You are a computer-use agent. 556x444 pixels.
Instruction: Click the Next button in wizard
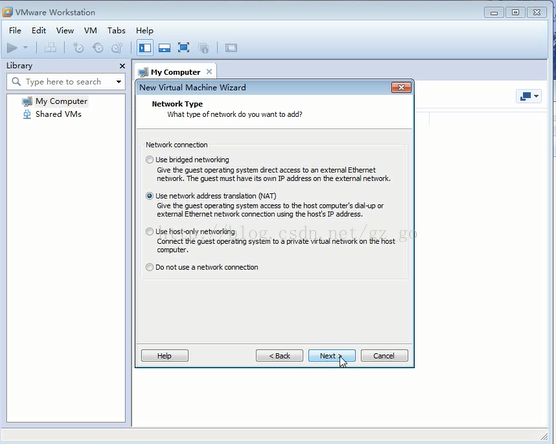[x=332, y=356]
